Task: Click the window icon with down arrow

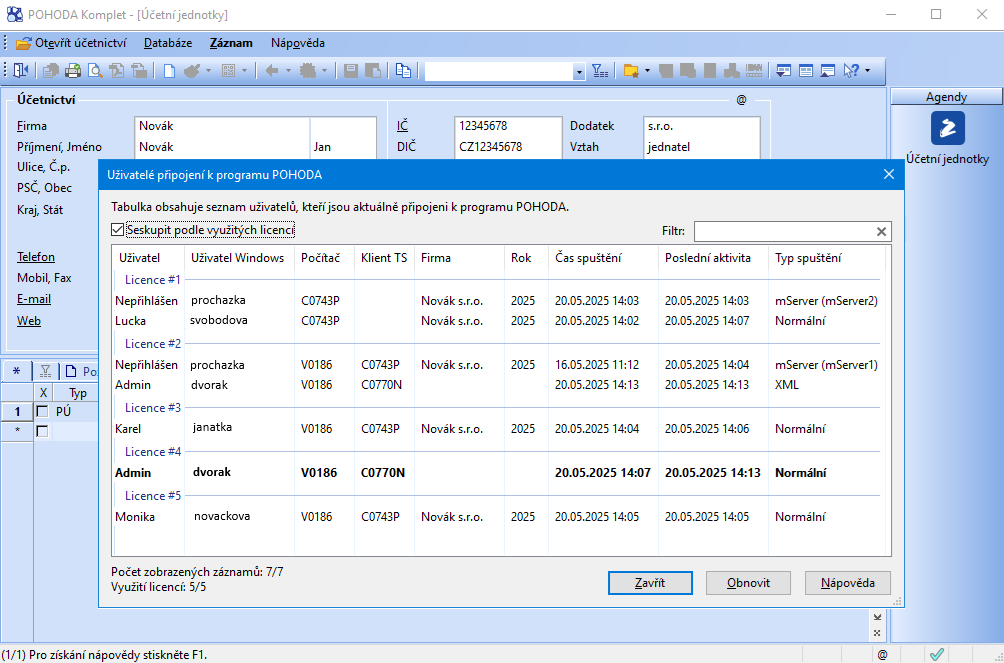Action: click(783, 70)
